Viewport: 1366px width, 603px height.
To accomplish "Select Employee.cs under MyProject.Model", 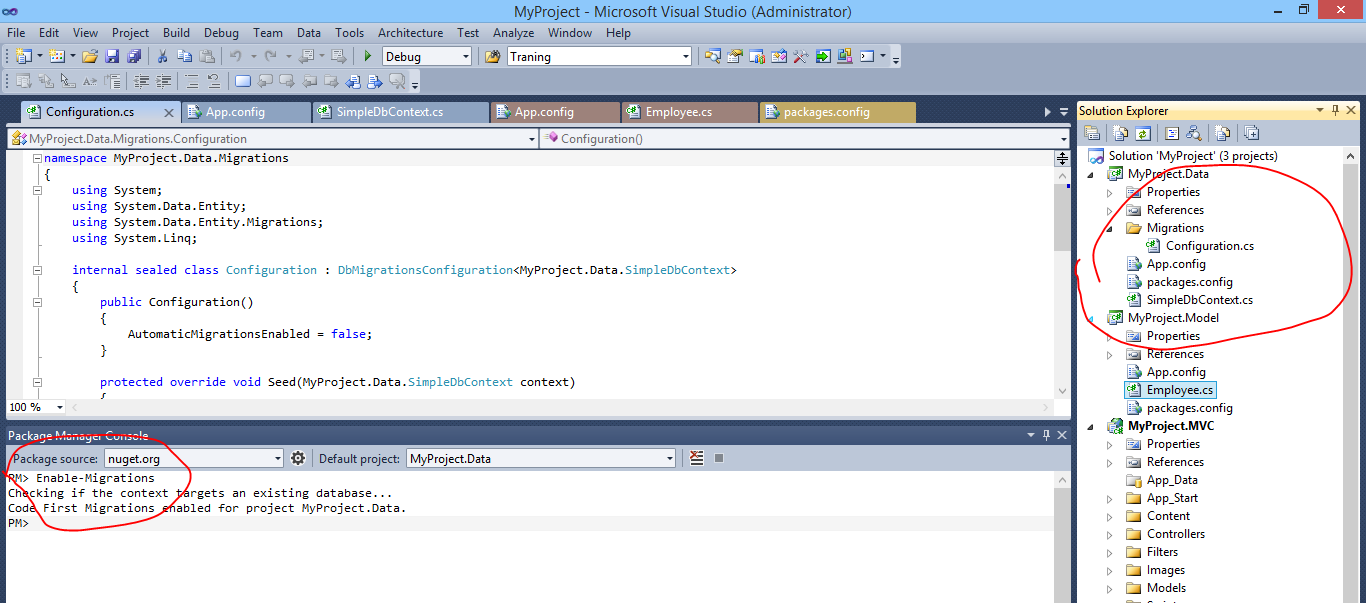I will pyautogui.click(x=1180, y=390).
